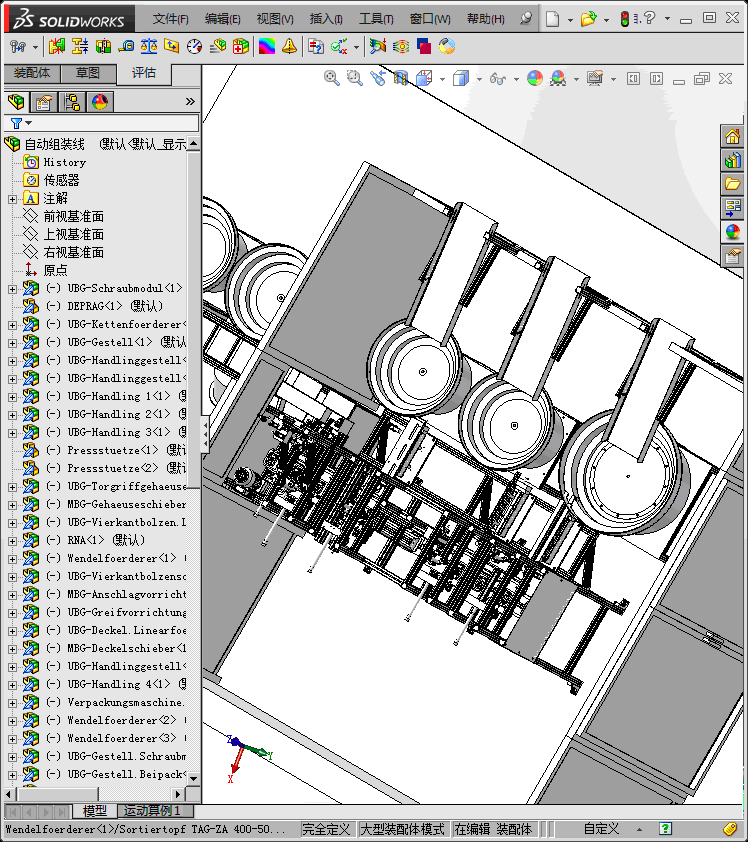Open the 工具(T) menu
Screen dimensions: 748x842
click(x=376, y=19)
